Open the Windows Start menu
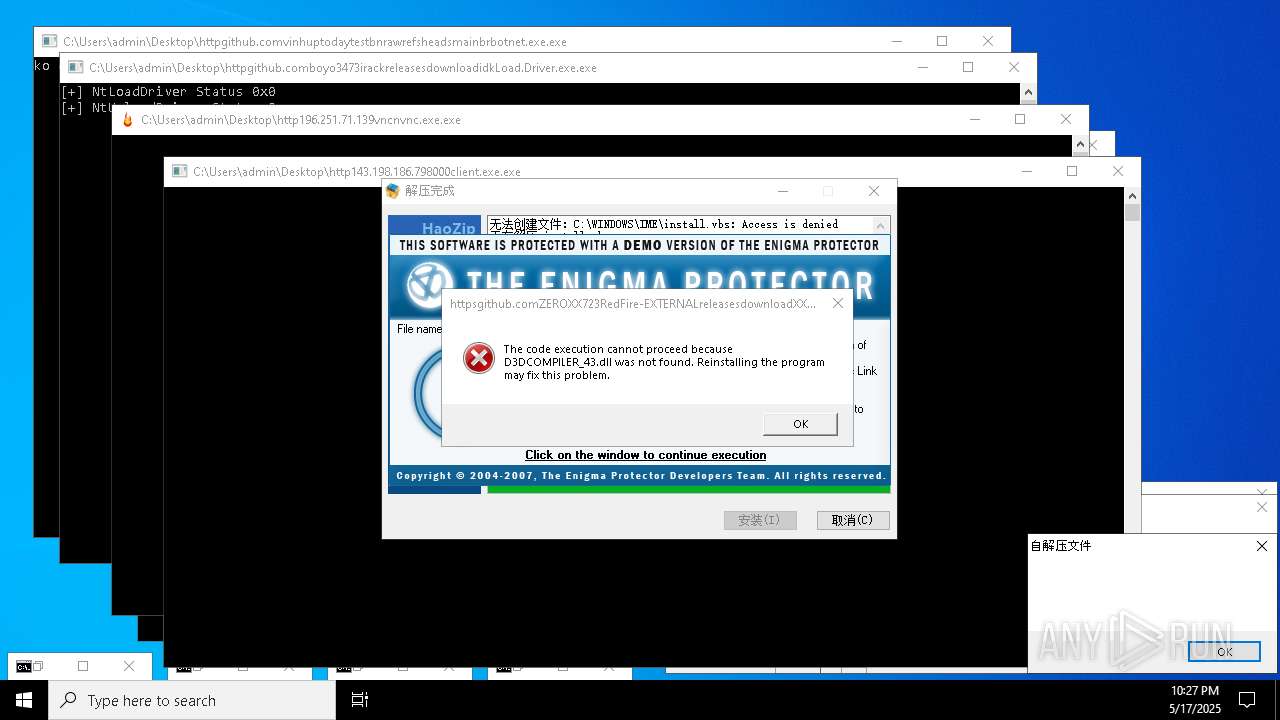The image size is (1280, 720). click(24, 700)
